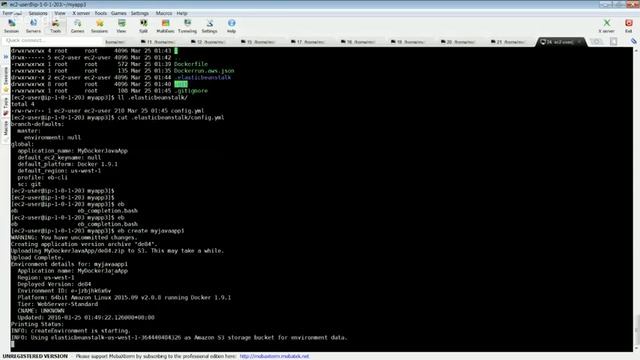Click the paperclip icon at tab bar end
The image size is (640, 360).
click(633, 41)
